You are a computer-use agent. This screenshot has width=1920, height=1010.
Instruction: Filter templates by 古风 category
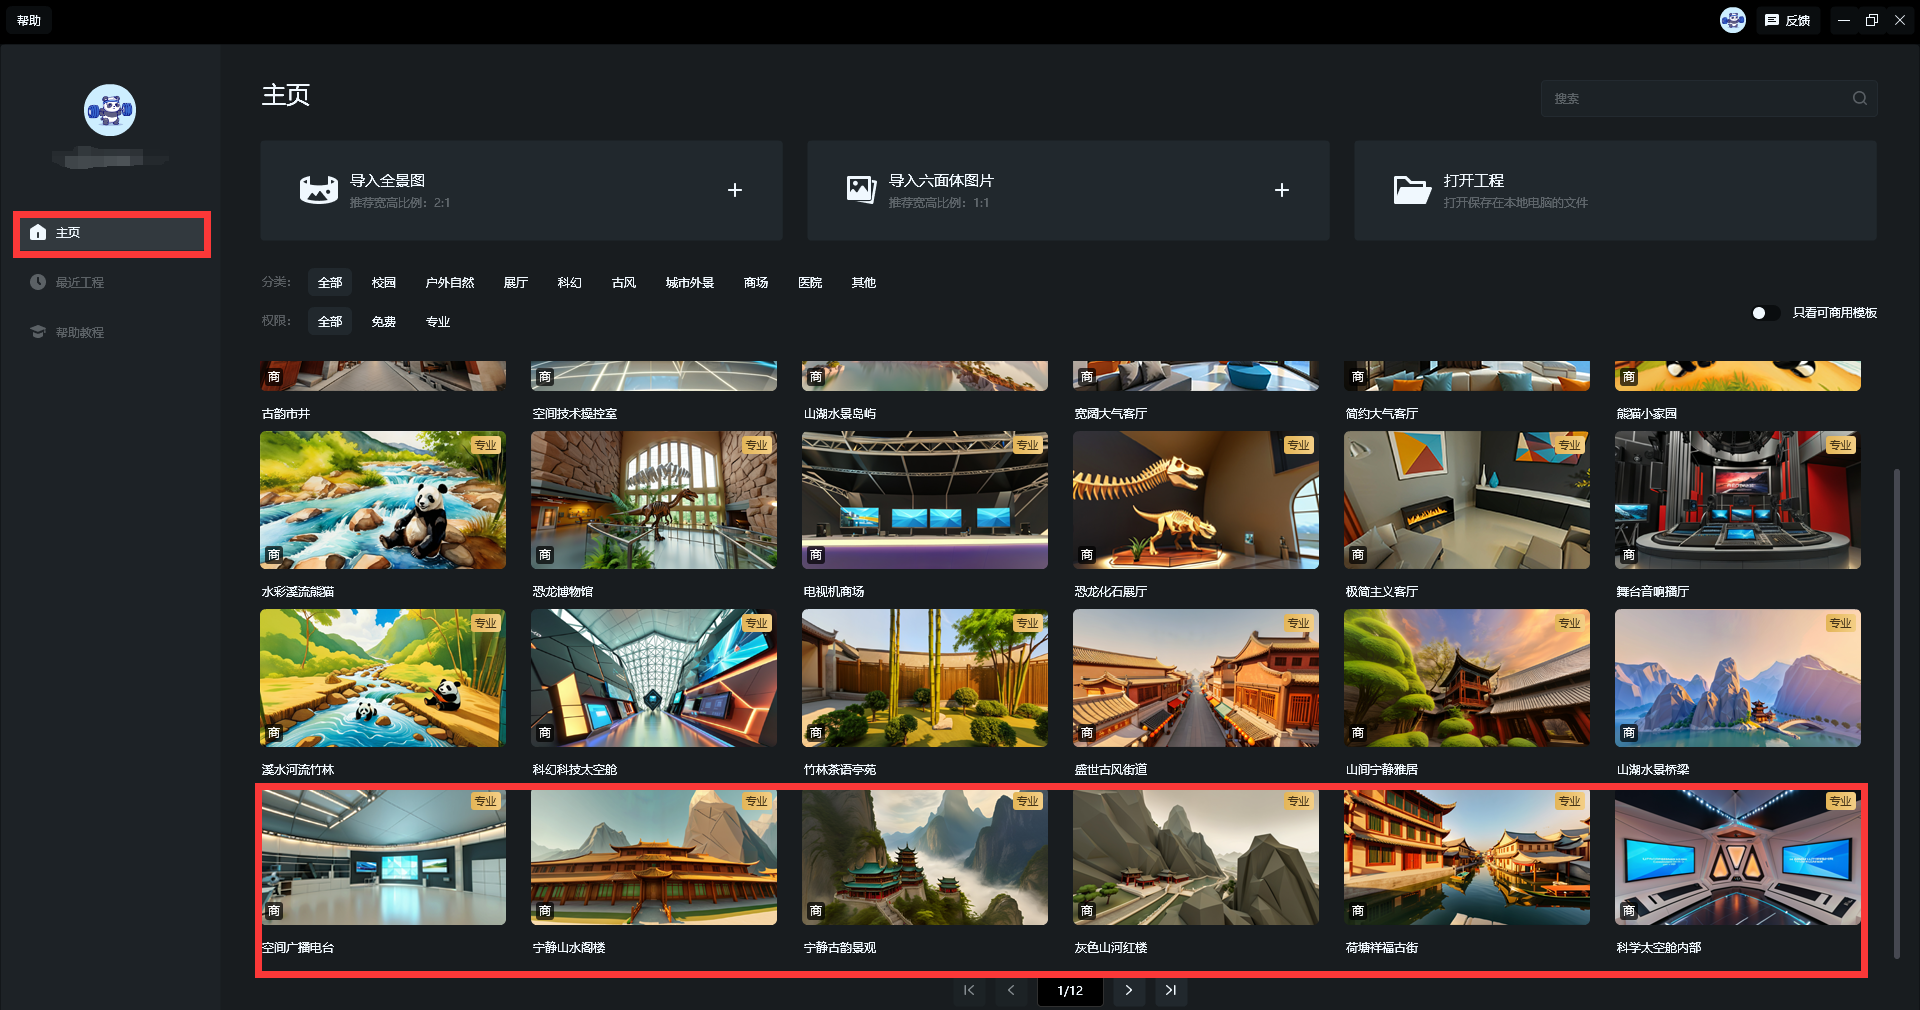(x=623, y=283)
